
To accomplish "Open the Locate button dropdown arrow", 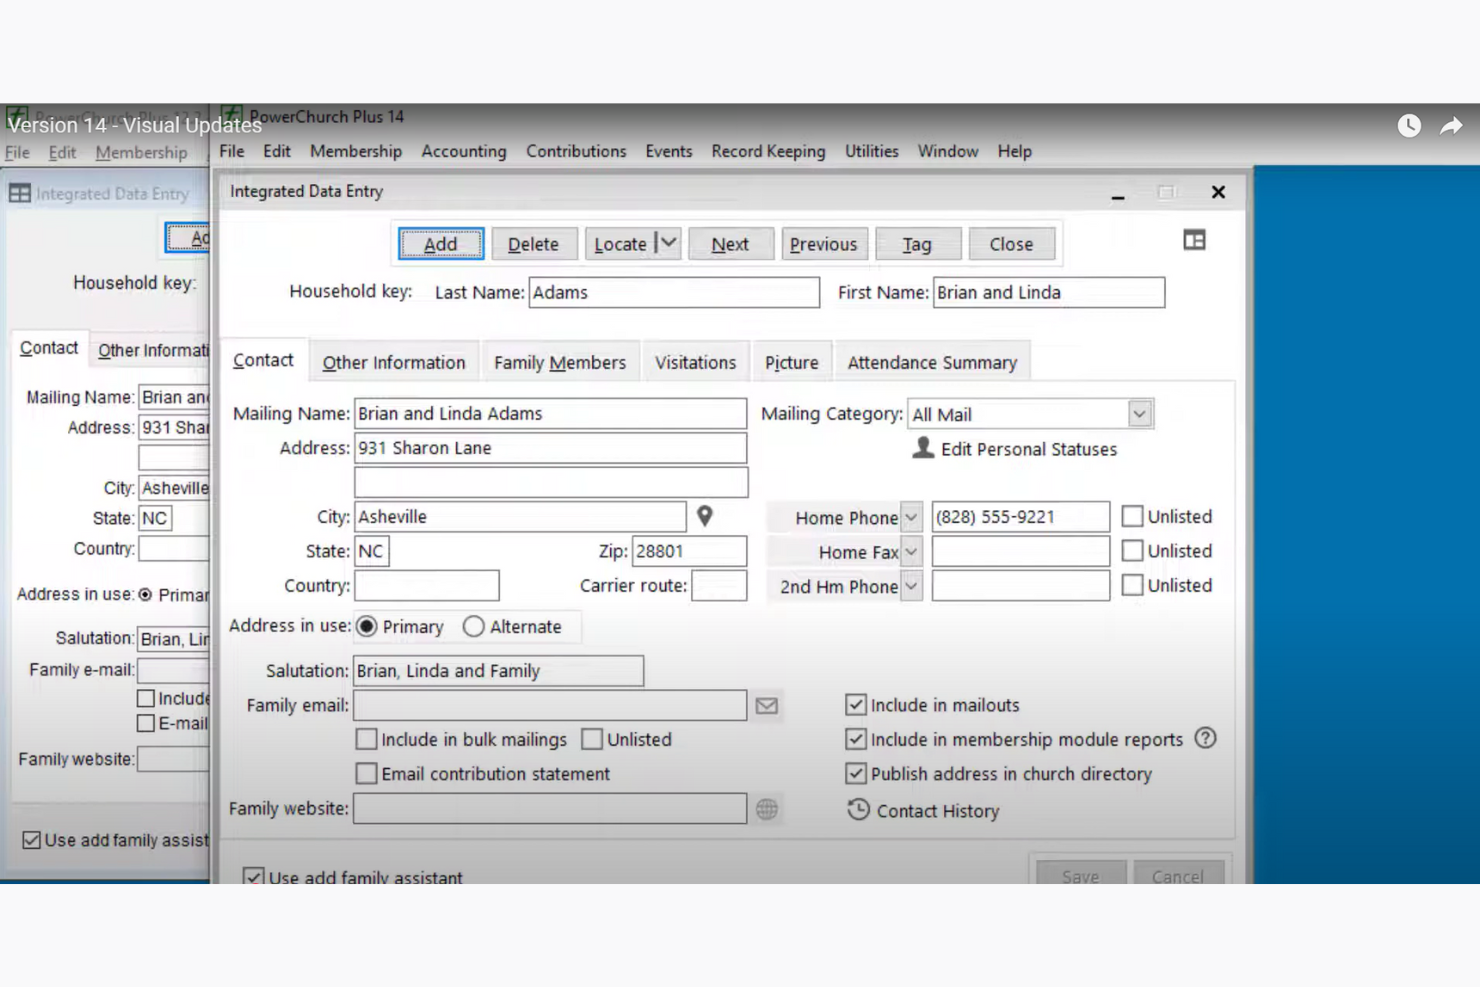I will pos(668,243).
